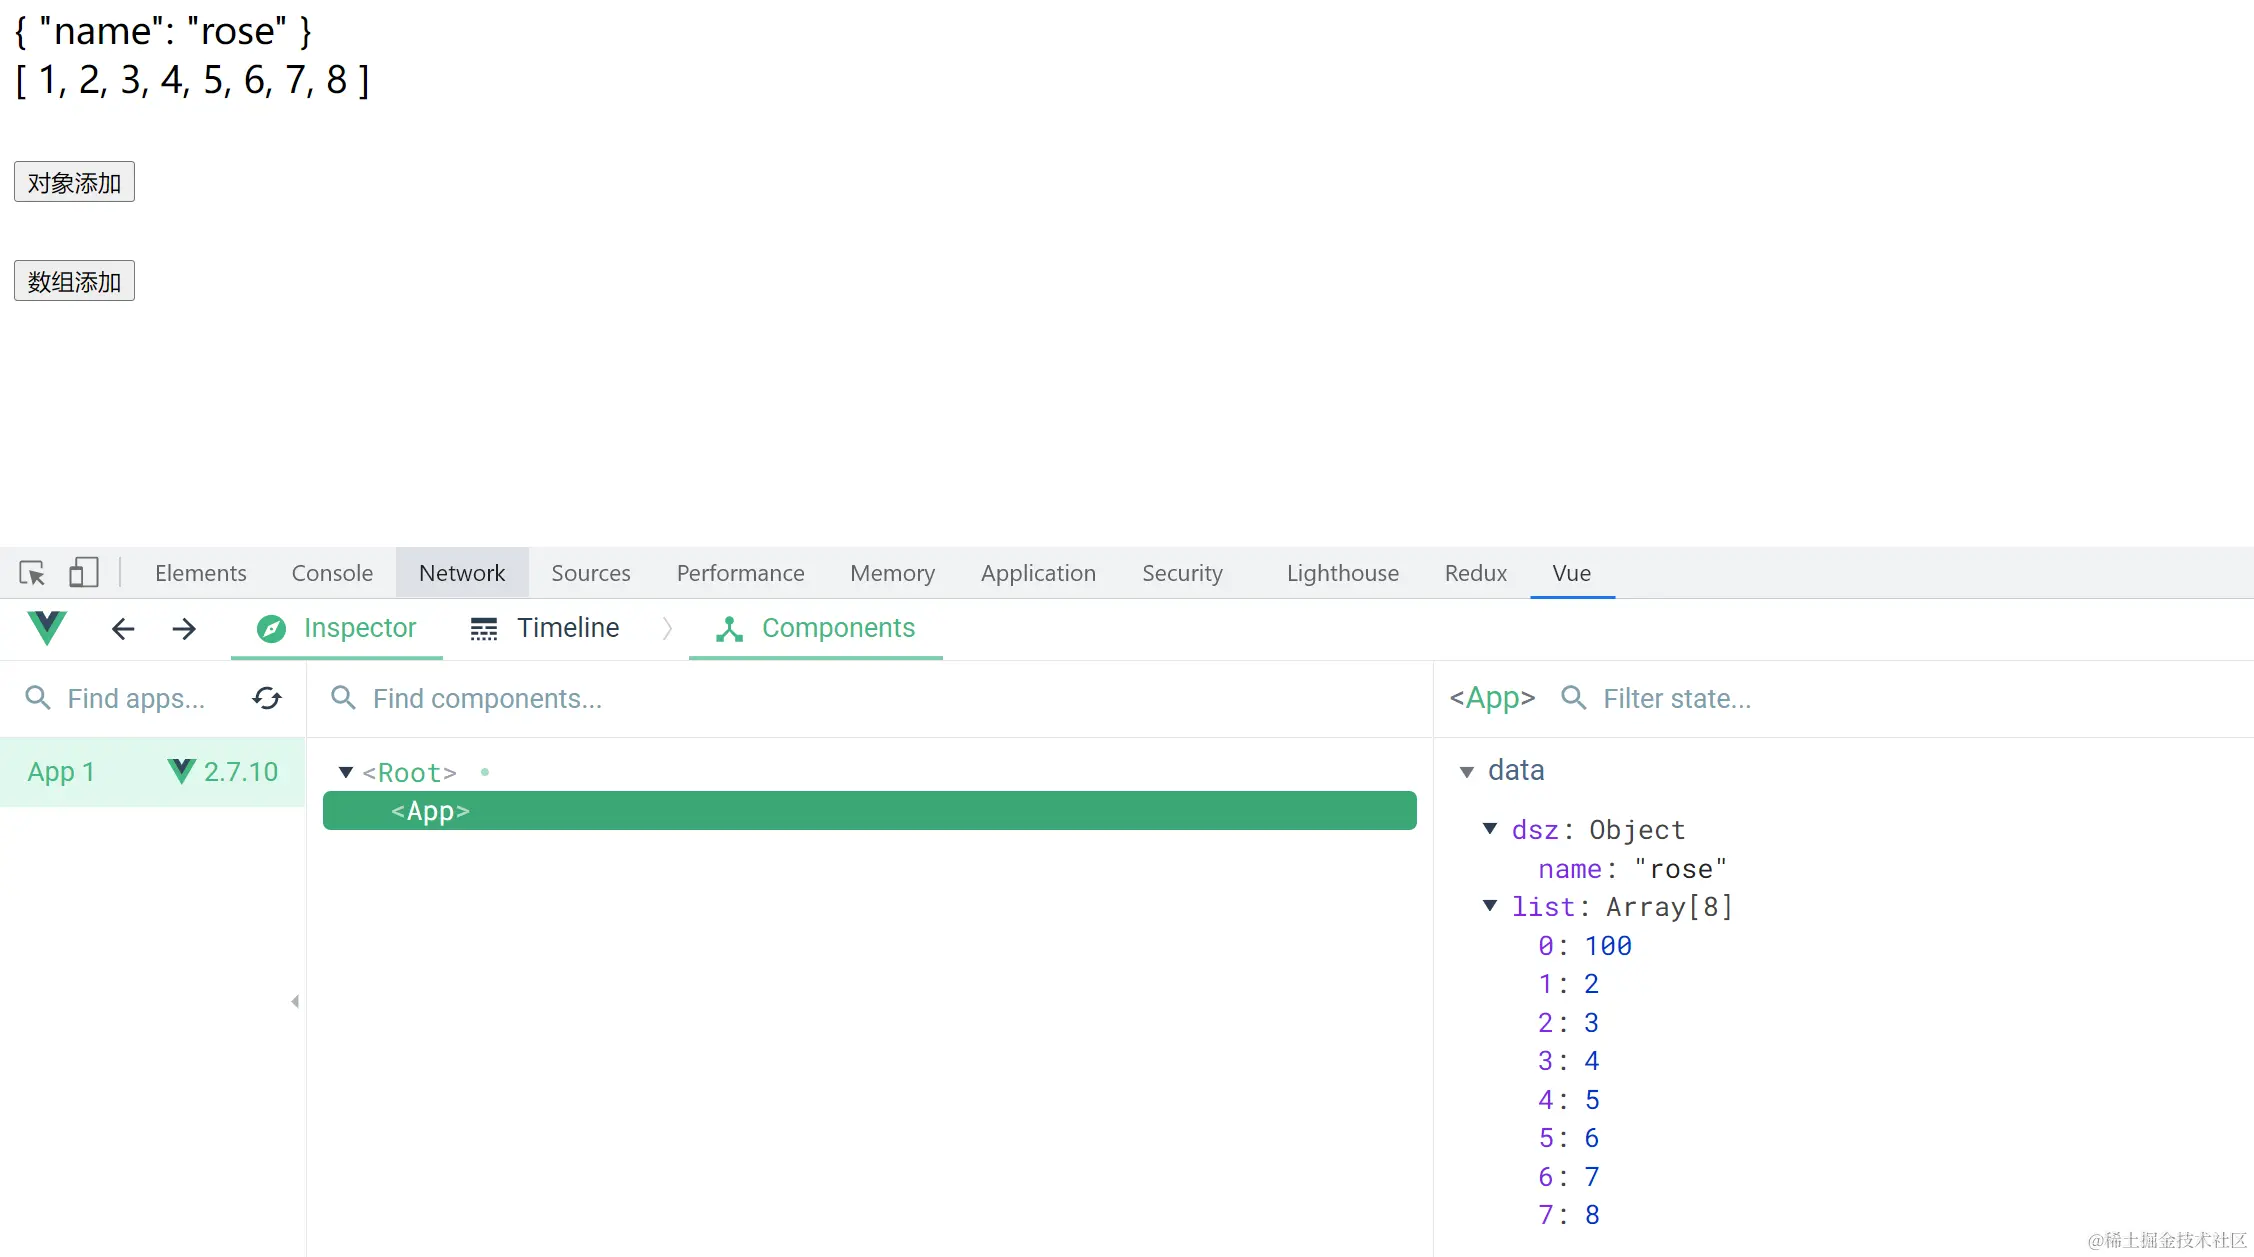The image size is (2254, 1257).
Task: Click the 数组添加 button
Action: [74, 281]
